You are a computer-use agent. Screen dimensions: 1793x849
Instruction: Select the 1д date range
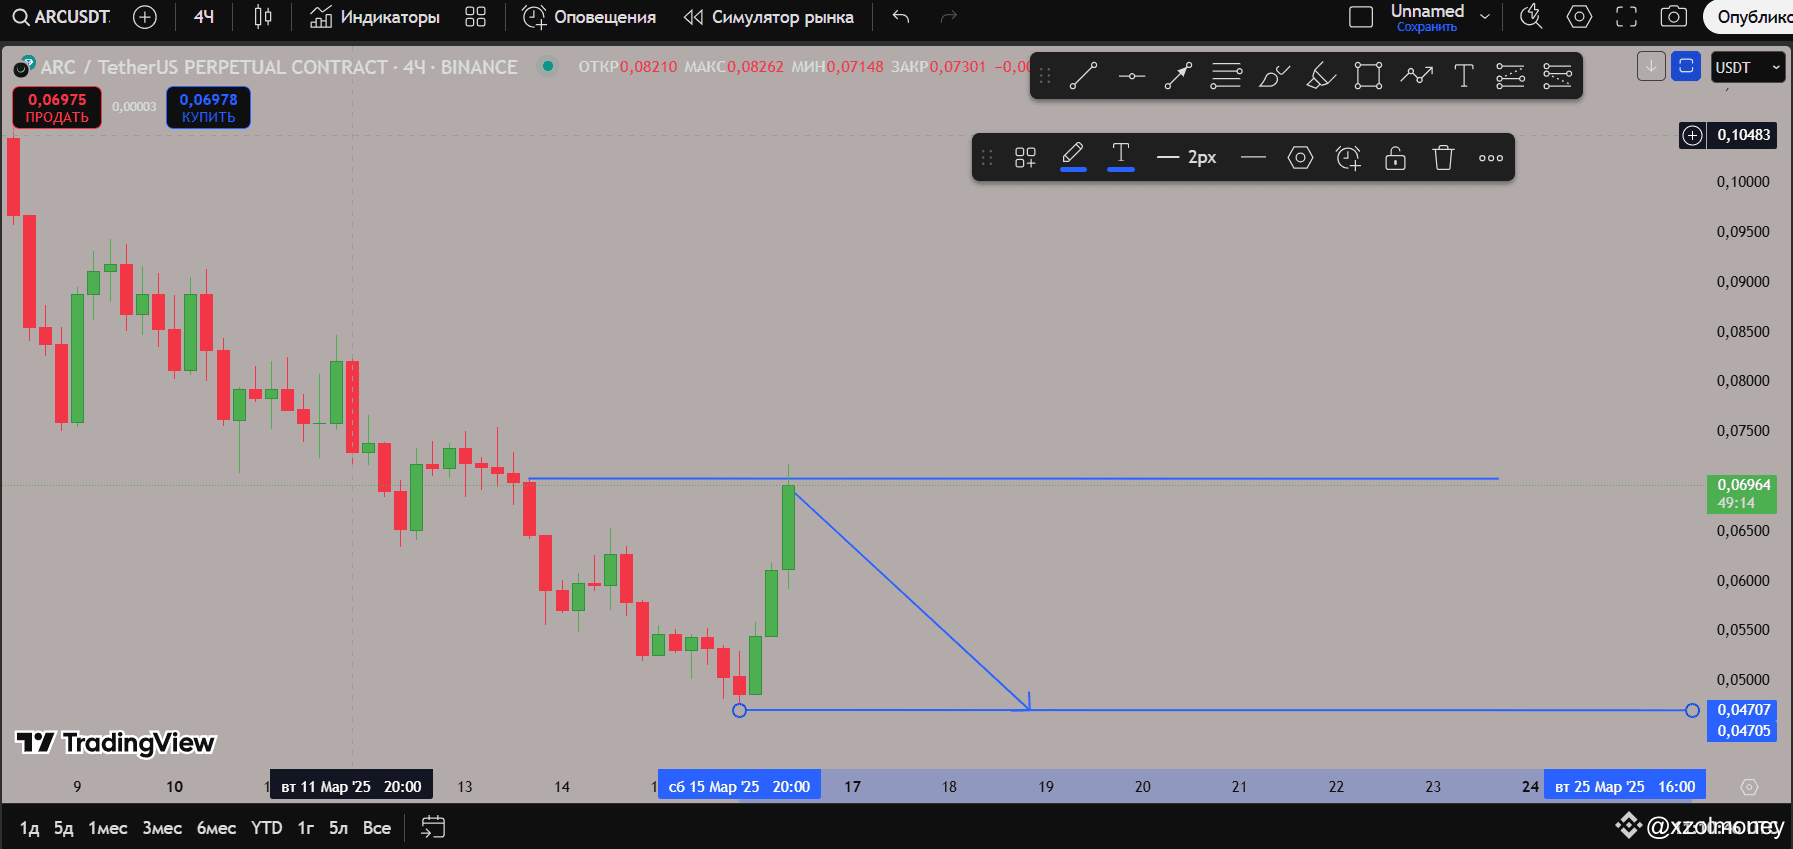click(x=30, y=828)
